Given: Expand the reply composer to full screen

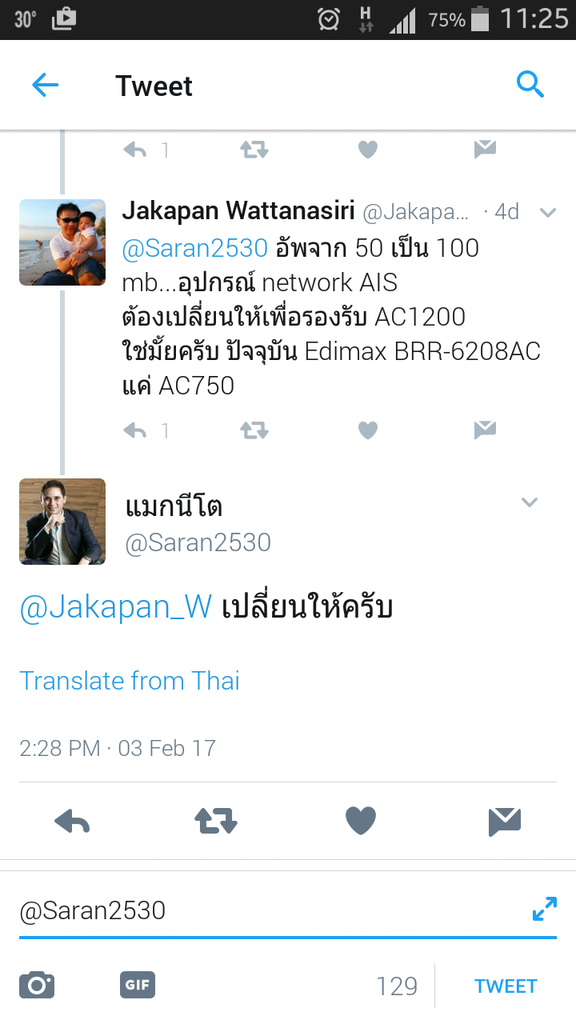Looking at the screenshot, I should coord(545,909).
